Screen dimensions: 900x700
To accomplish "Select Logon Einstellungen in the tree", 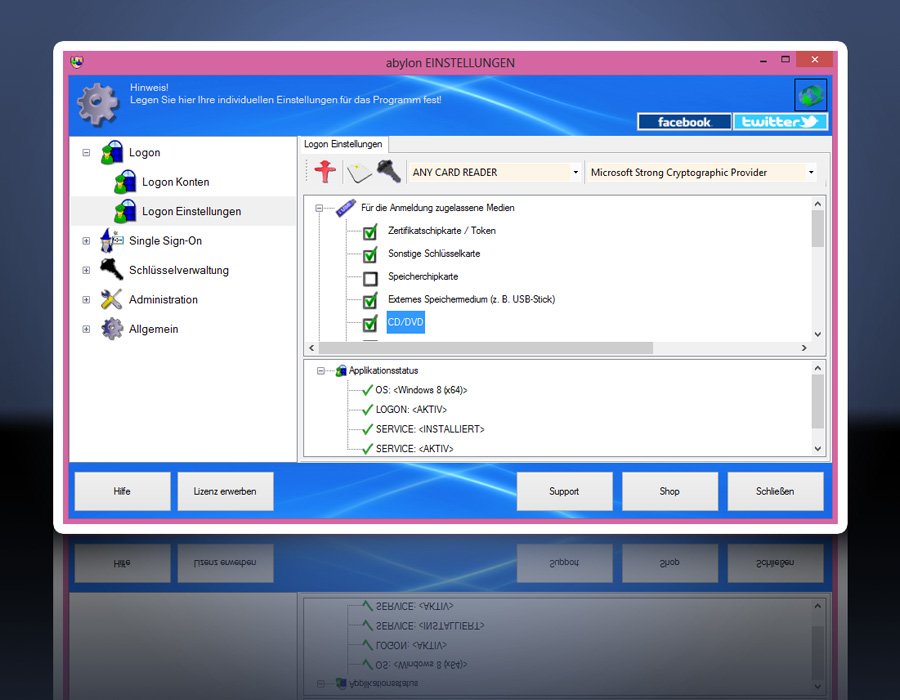I will [191, 211].
